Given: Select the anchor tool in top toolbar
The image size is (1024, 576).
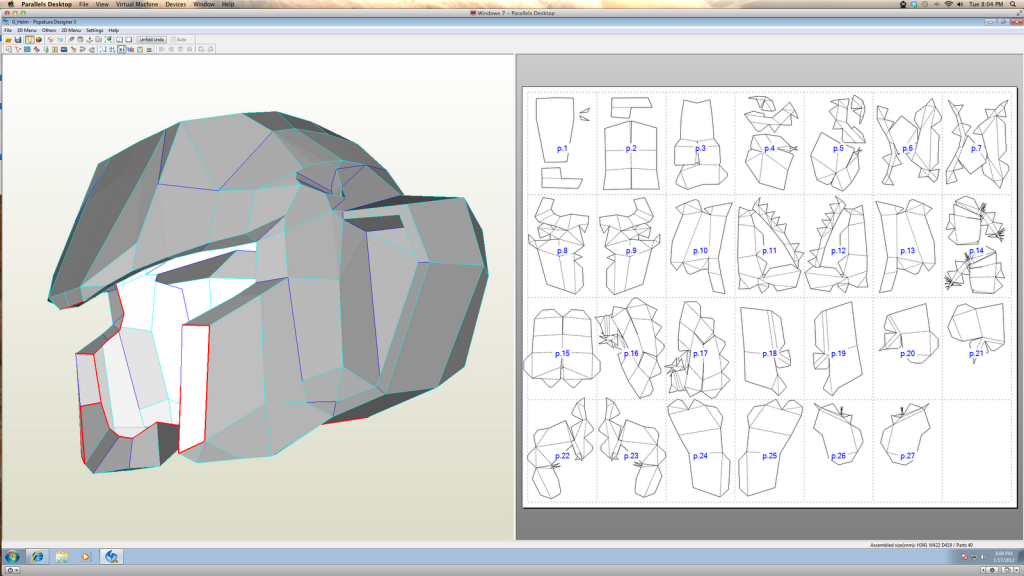Looking at the screenshot, I should click(89, 40).
